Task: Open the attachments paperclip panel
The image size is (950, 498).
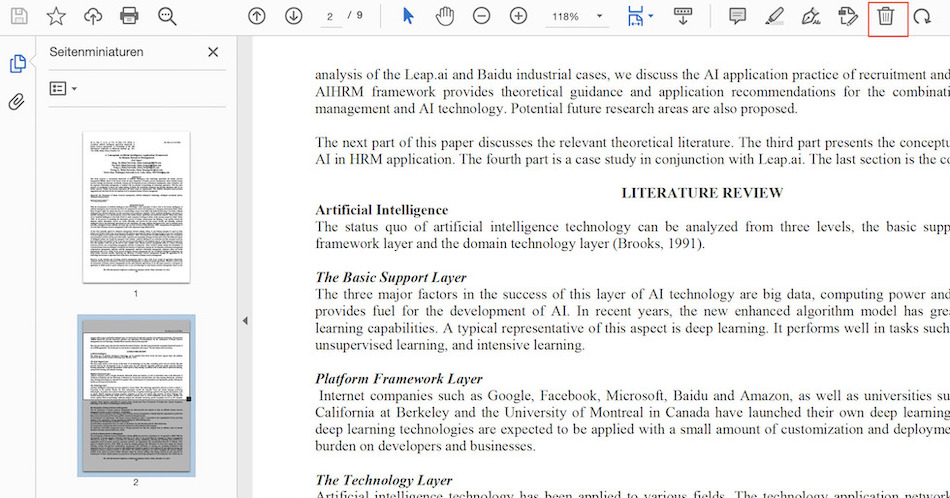Action: click(17, 102)
